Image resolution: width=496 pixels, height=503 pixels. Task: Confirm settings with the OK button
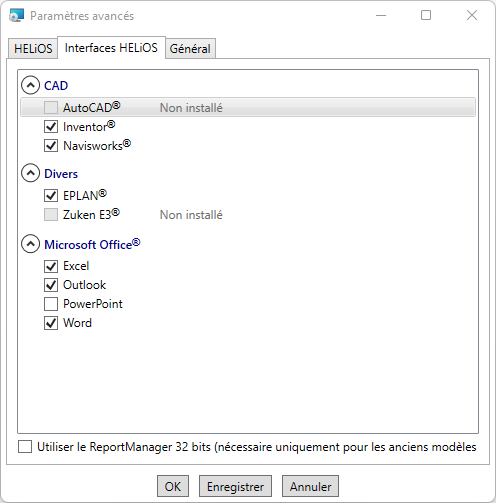tap(173, 486)
